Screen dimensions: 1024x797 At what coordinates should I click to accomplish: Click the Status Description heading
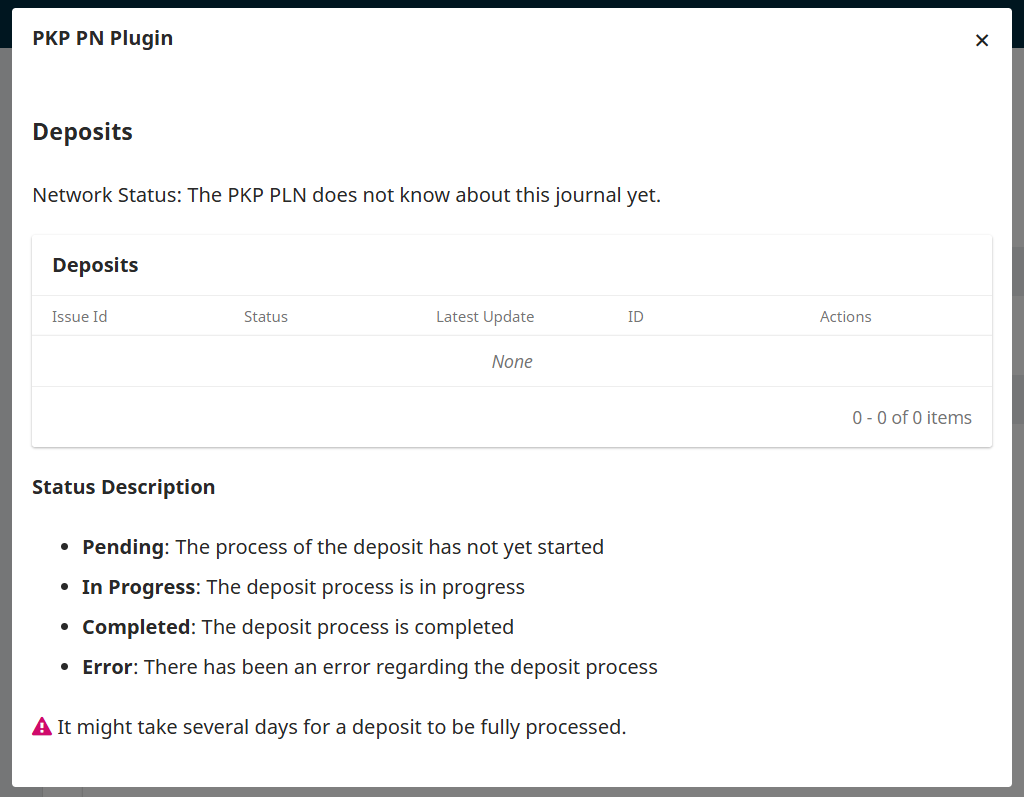[124, 487]
